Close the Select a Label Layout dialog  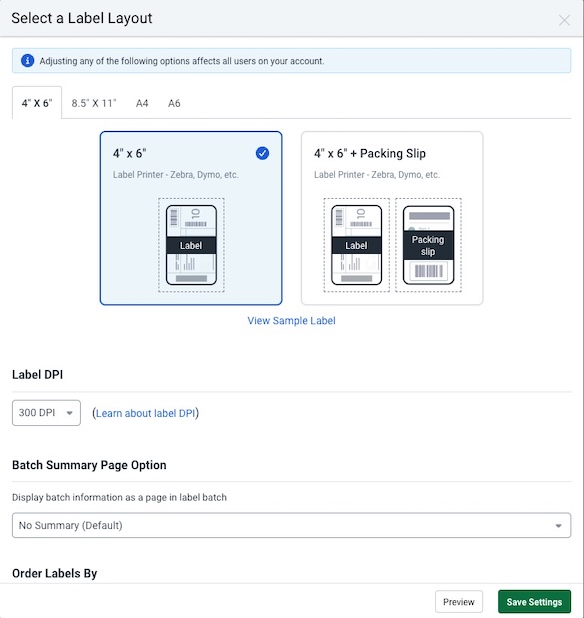(x=564, y=20)
